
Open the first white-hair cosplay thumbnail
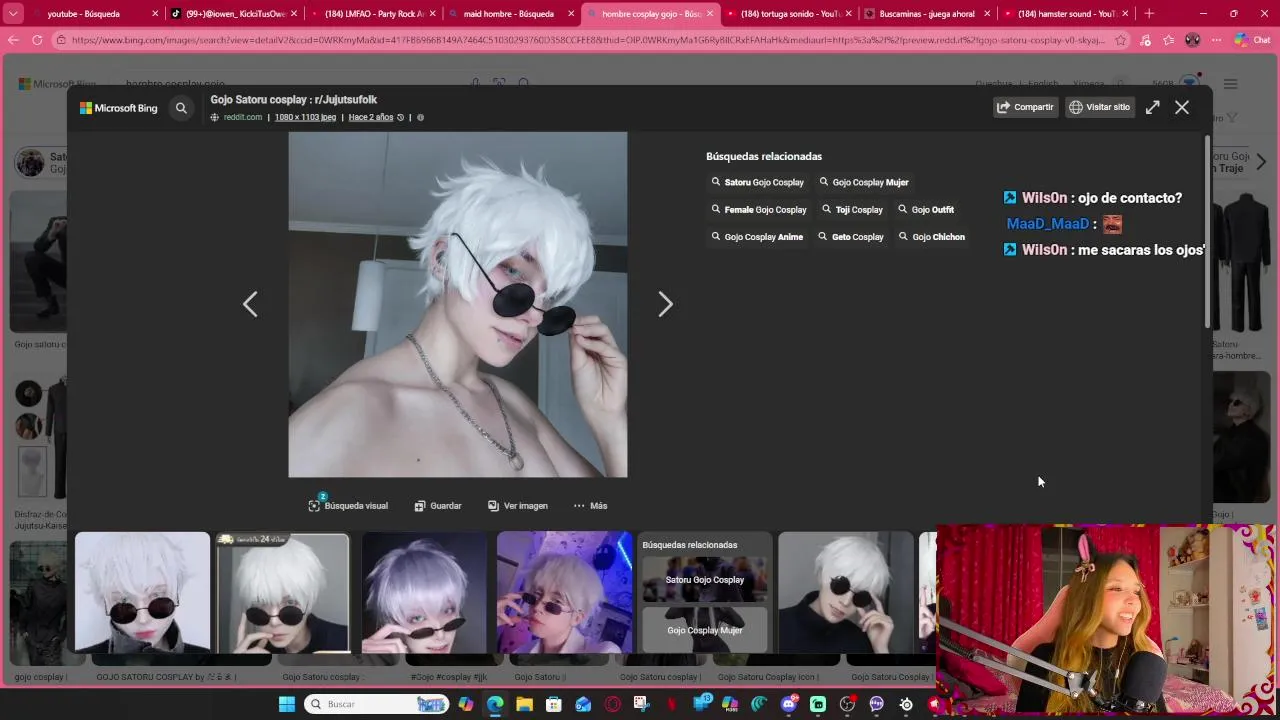click(x=143, y=593)
